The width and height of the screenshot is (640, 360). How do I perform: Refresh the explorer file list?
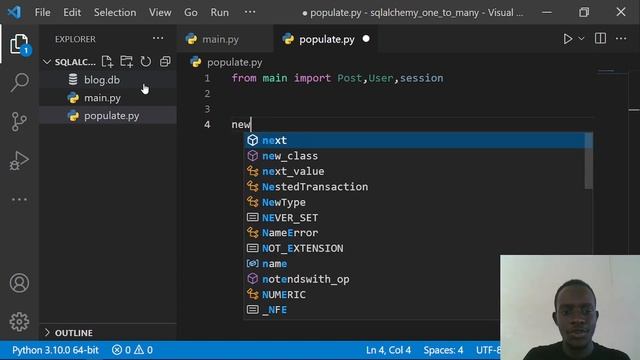(x=146, y=62)
